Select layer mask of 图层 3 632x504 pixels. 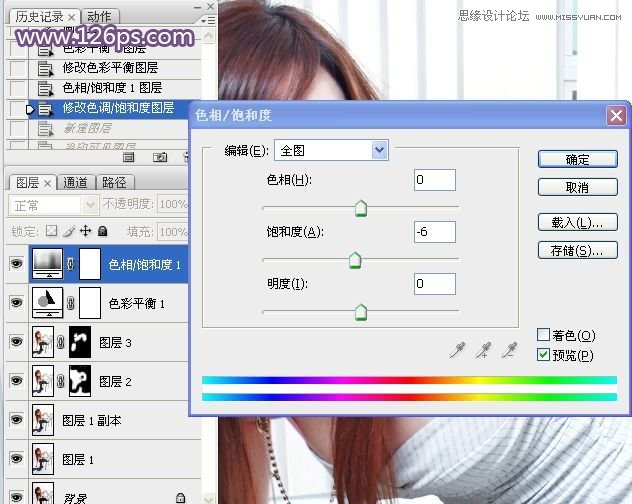[x=80, y=342]
